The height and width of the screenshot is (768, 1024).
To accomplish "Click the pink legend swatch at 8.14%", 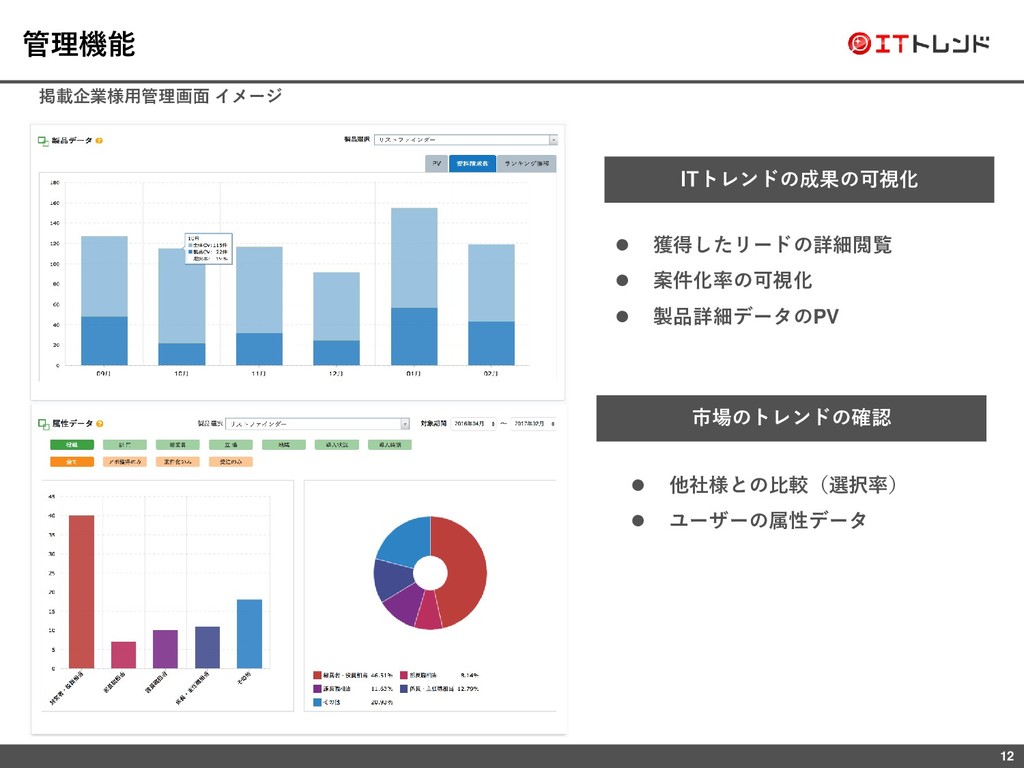I will coord(404,675).
